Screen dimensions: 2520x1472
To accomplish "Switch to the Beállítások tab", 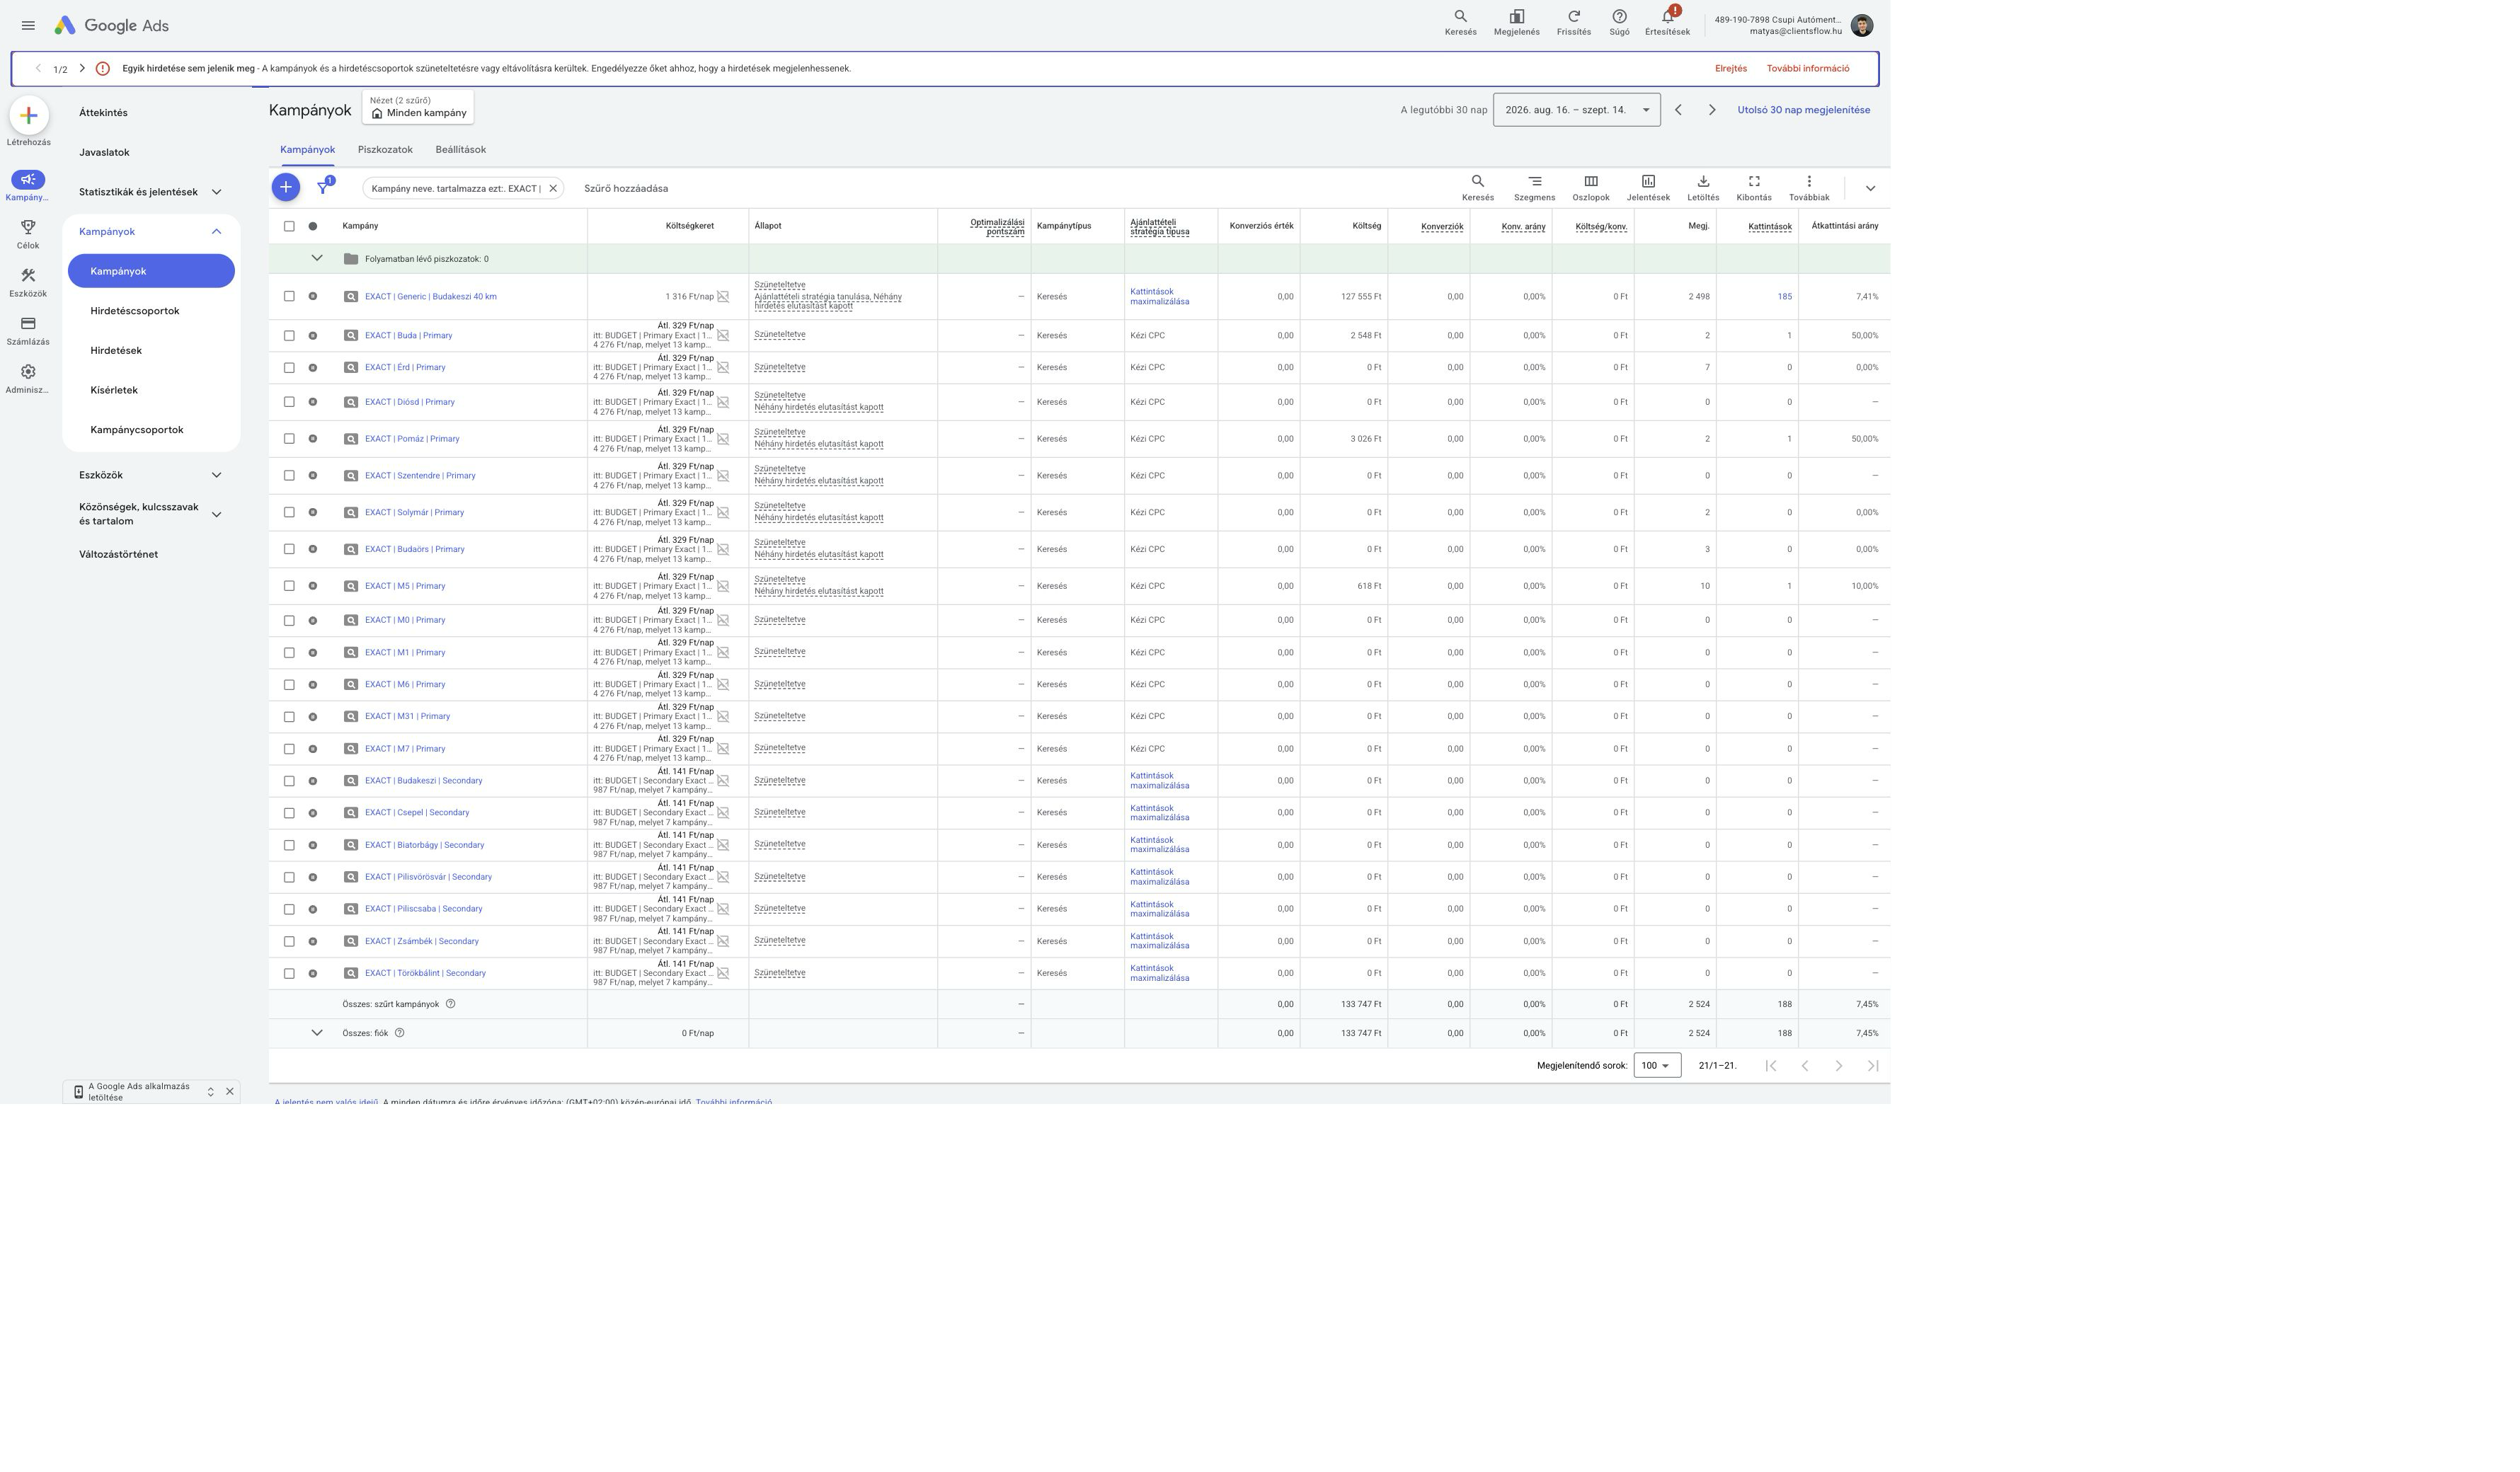I will pos(460,150).
